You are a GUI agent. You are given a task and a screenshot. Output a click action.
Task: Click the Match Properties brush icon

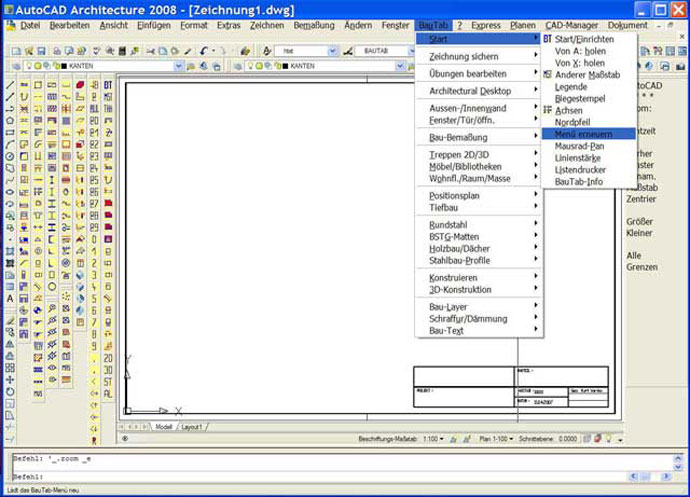coord(188,51)
